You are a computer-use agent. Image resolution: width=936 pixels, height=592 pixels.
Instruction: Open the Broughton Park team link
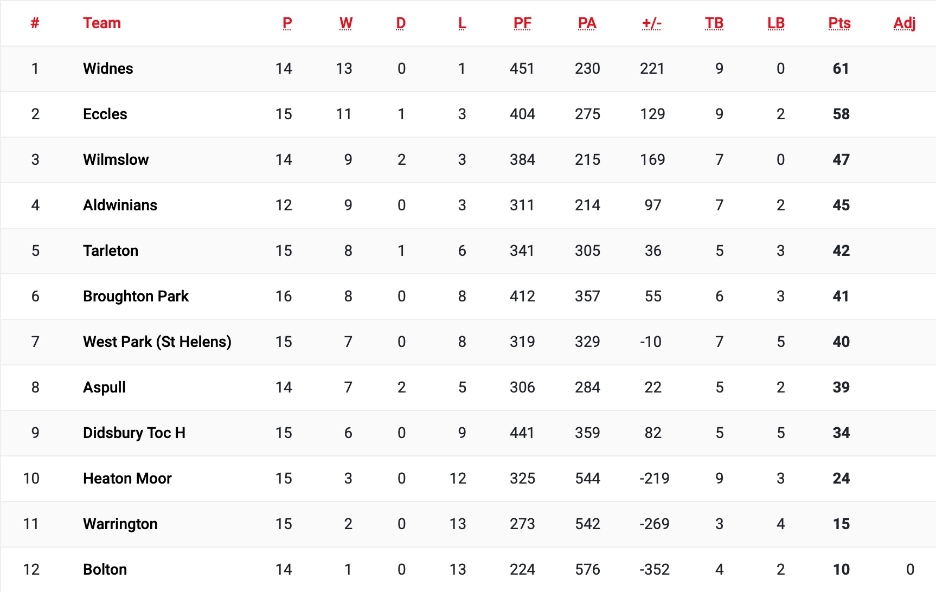pyautogui.click(x=136, y=296)
